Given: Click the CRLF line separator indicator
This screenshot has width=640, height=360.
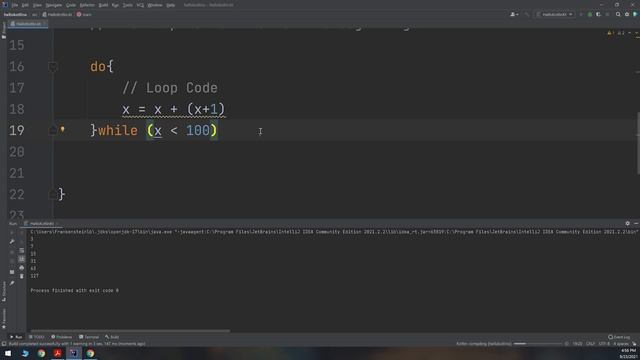Looking at the screenshot, I should [590, 344].
